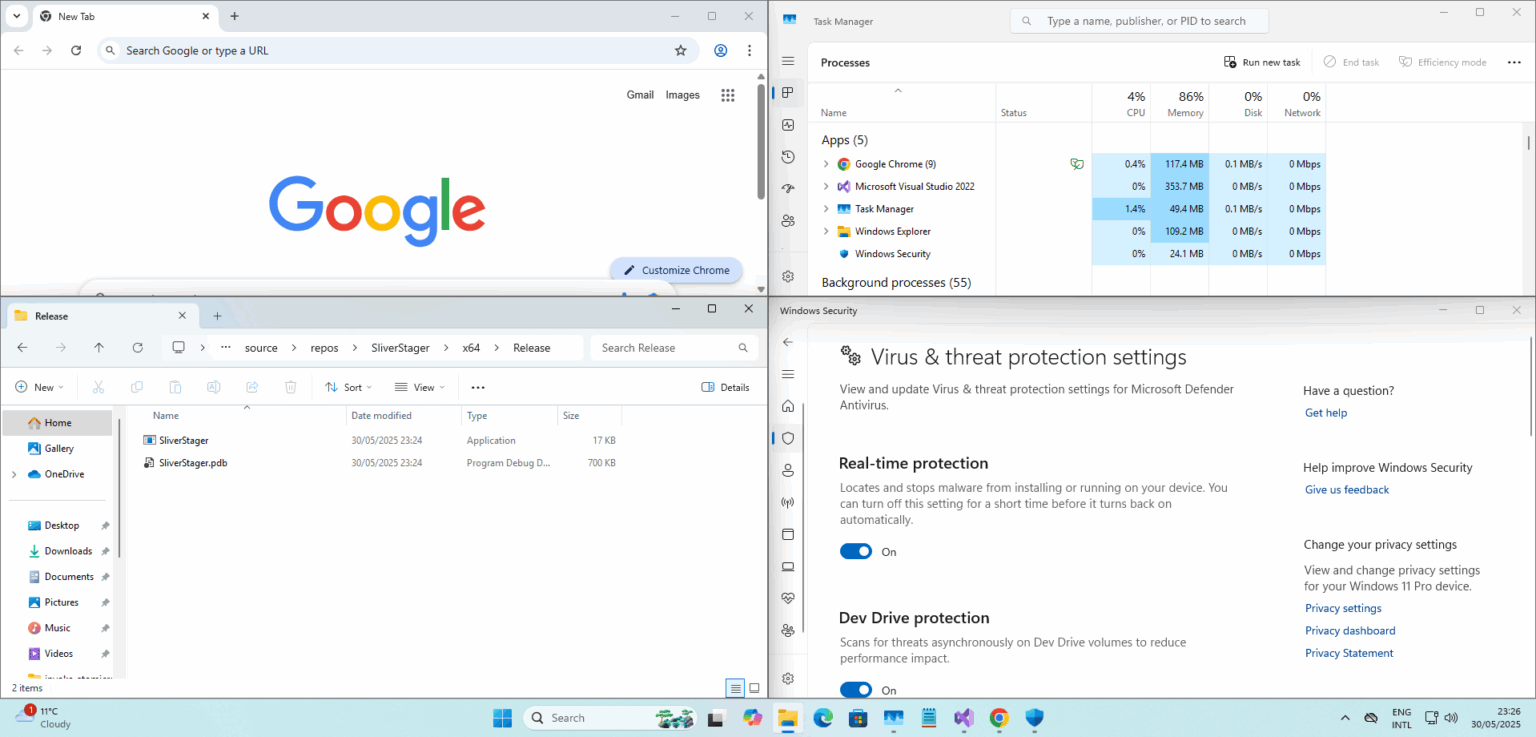Open Account protection in Windows Security sidebar
This screenshot has width=1536, height=737.
(788, 470)
